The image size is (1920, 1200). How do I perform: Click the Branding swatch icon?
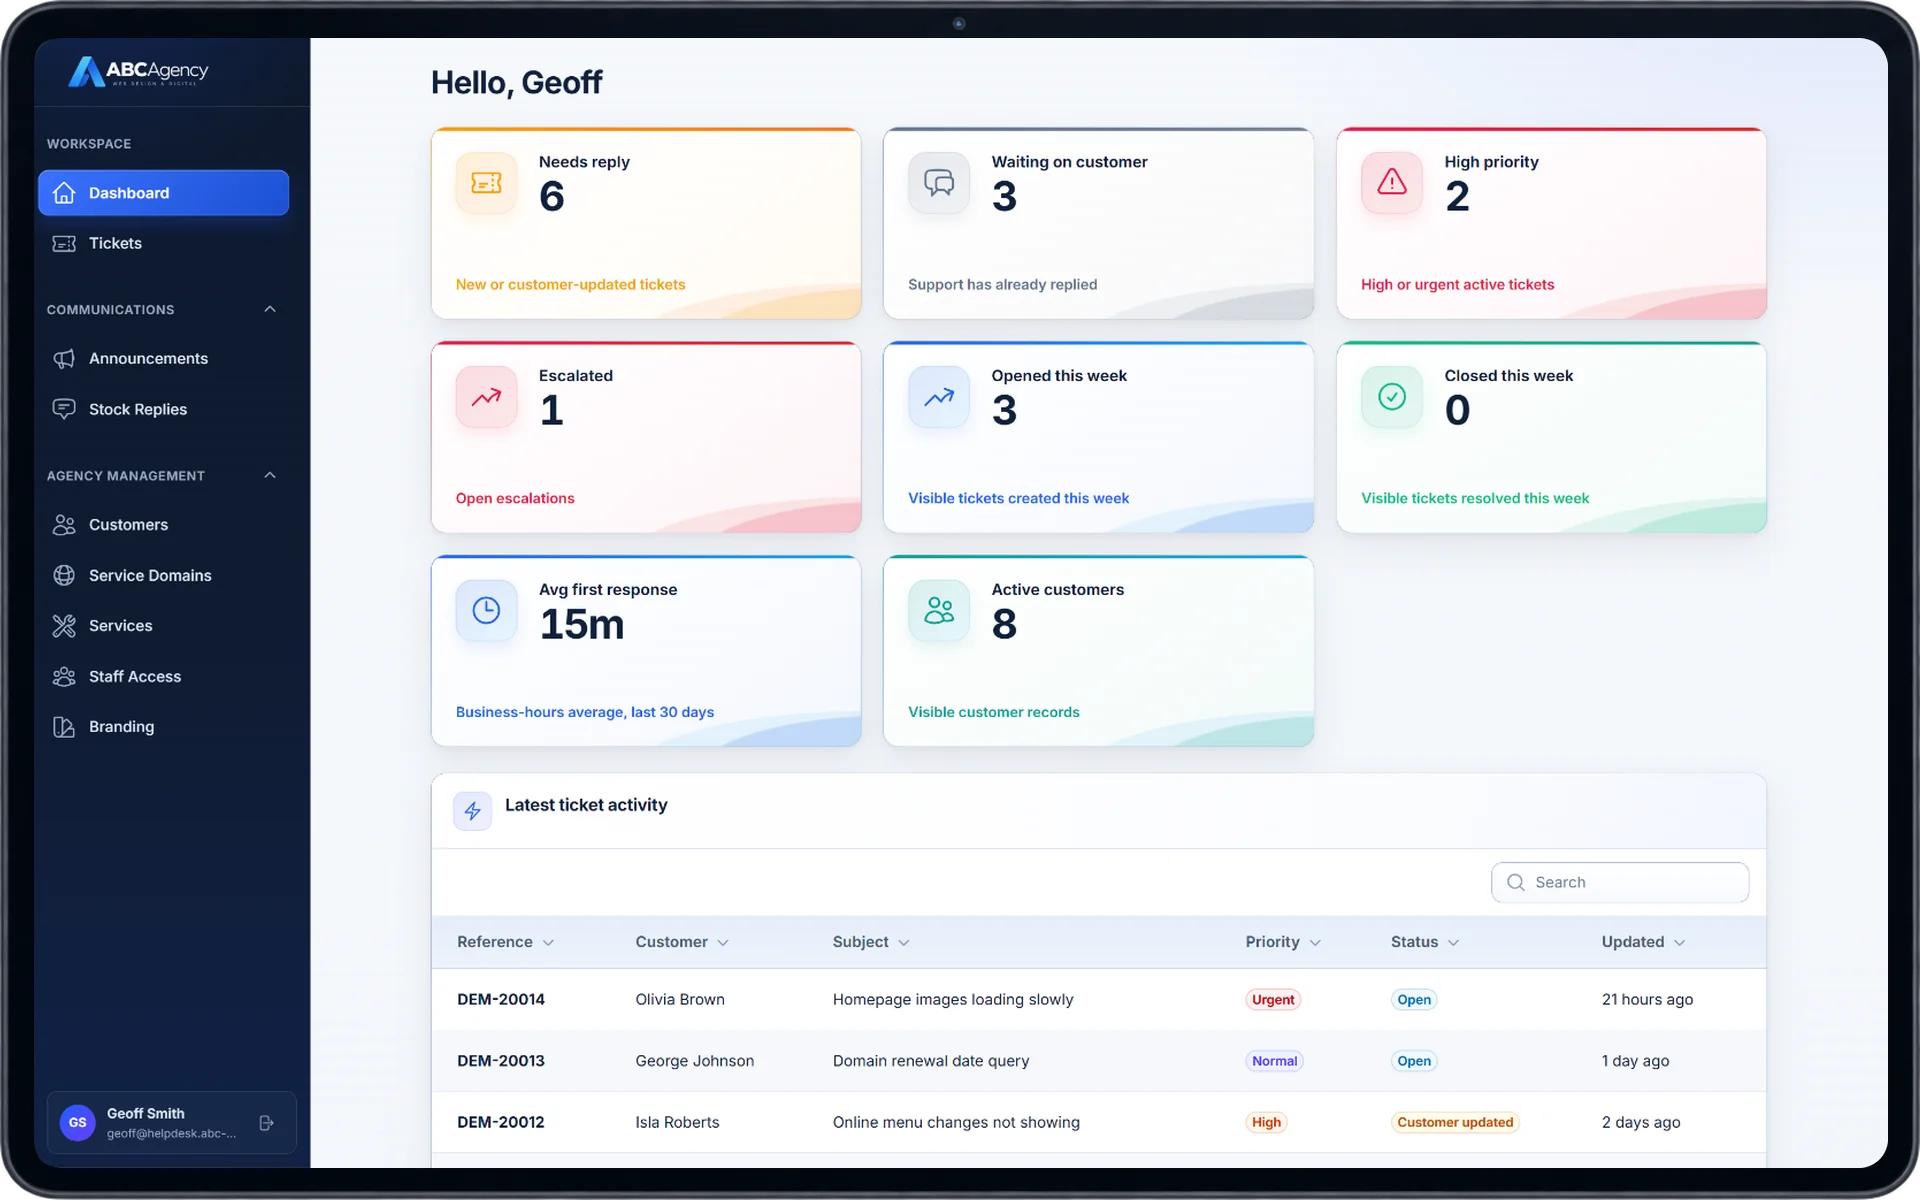(x=64, y=727)
